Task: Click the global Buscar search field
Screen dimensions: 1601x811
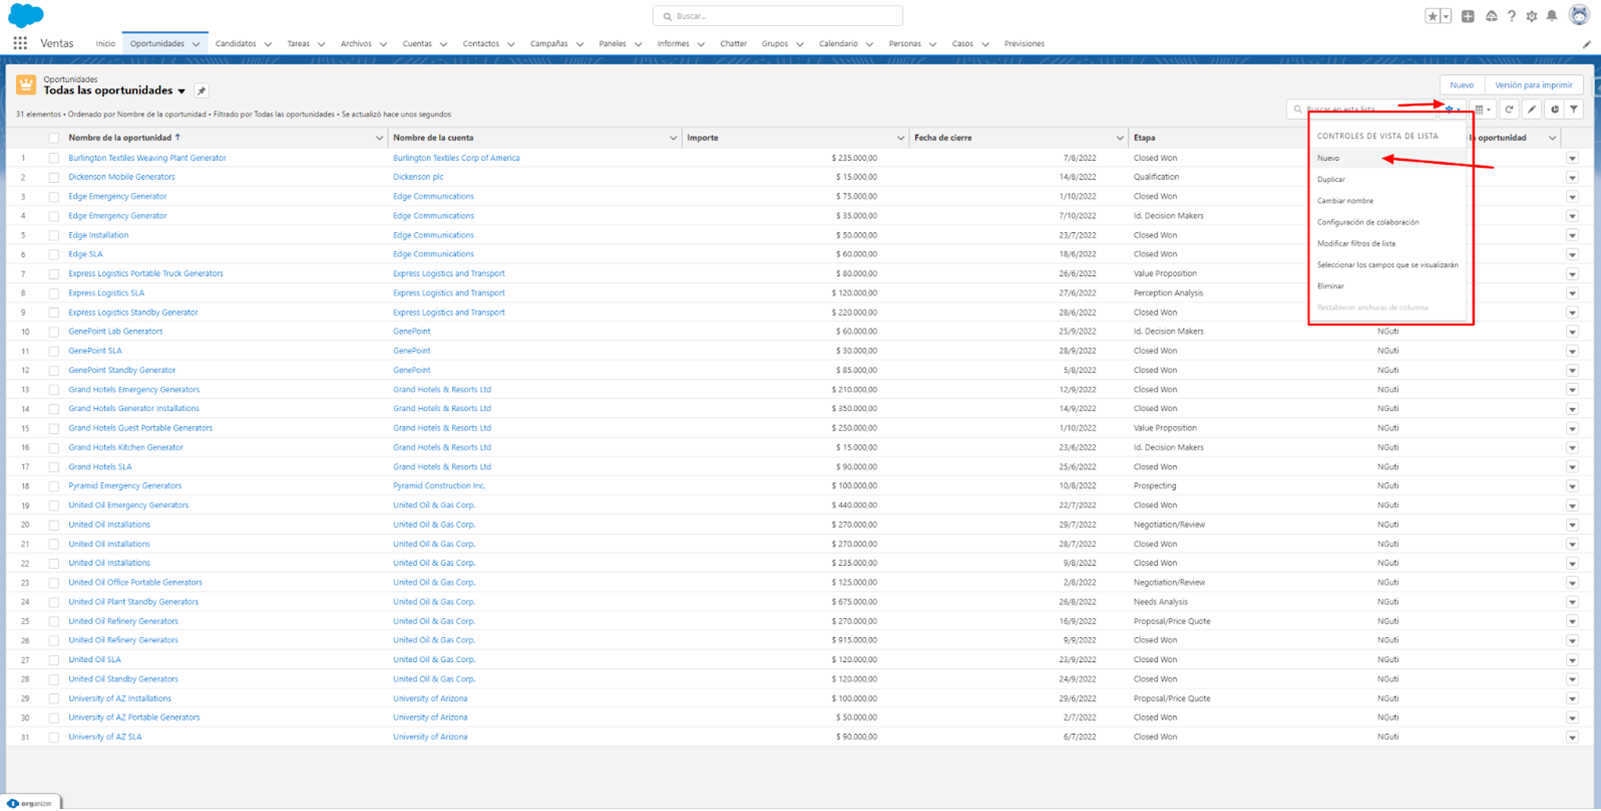Action: [x=778, y=16]
